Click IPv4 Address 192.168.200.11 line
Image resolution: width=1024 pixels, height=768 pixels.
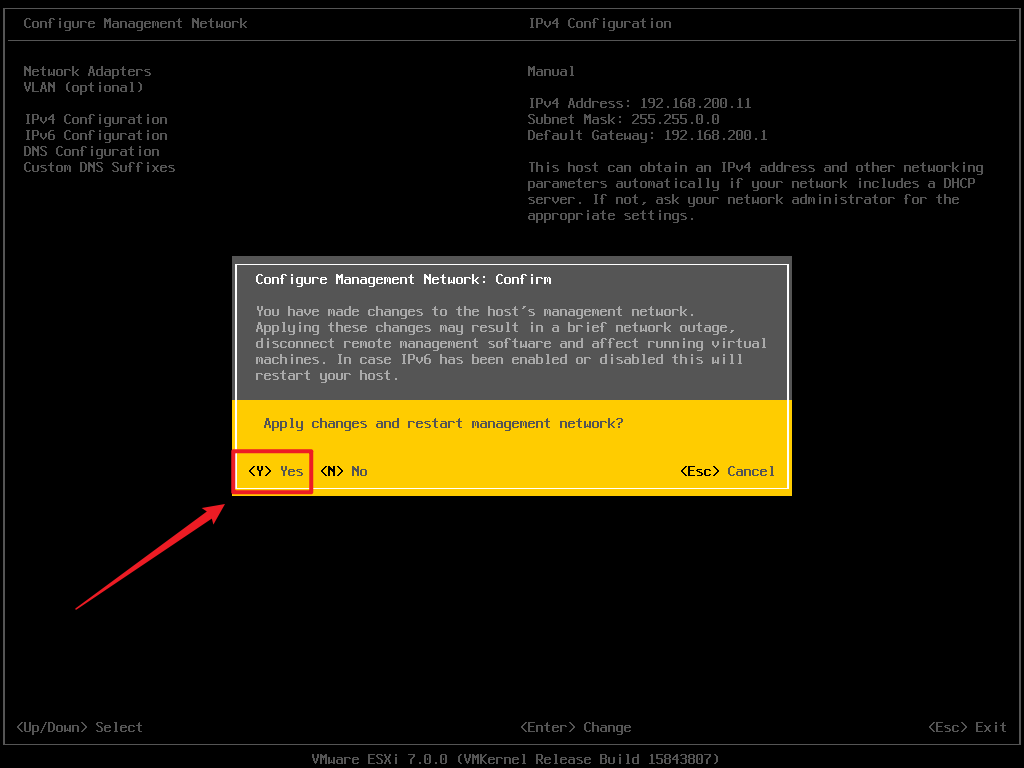[639, 103]
